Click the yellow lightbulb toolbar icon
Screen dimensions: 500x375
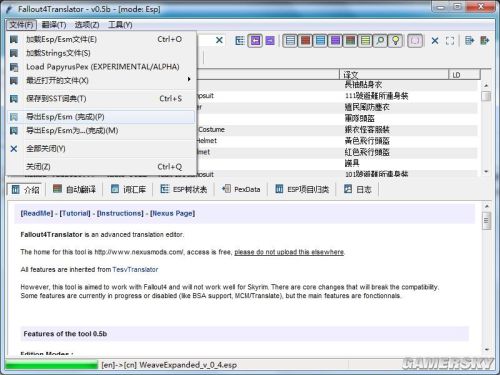[x=396, y=41]
